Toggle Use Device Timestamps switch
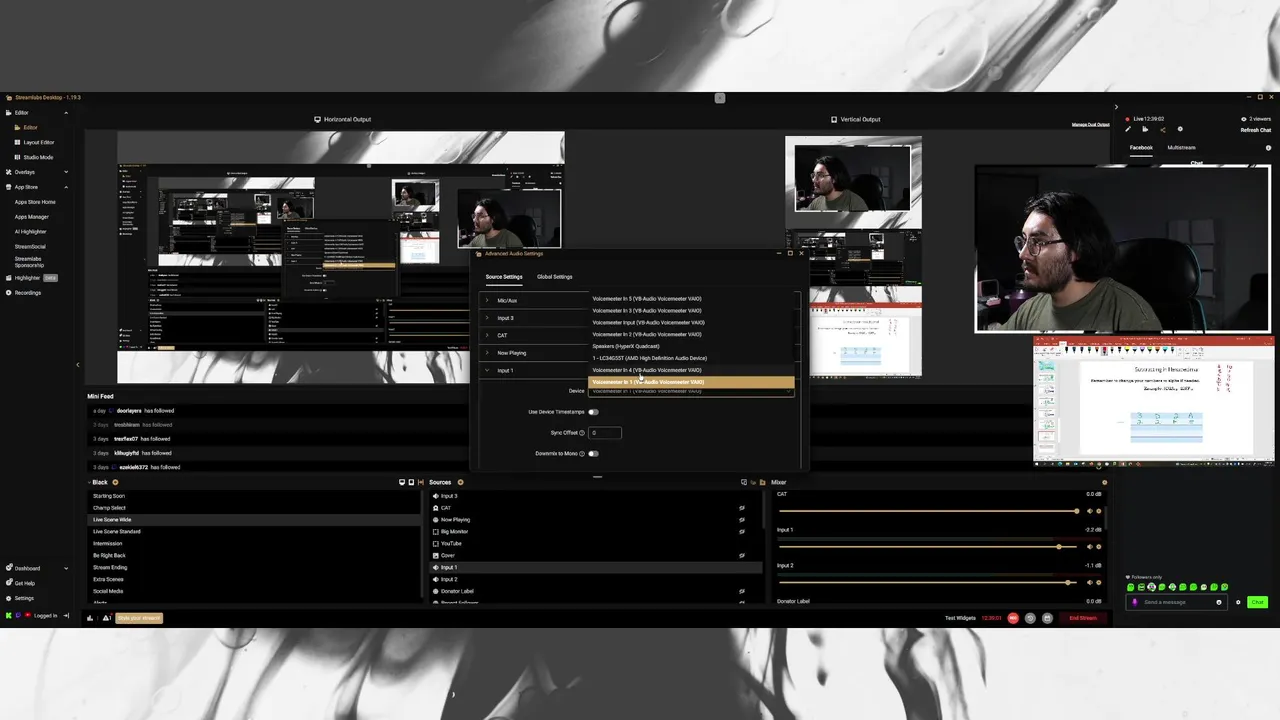Viewport: 1280px width, 720px height. [593, 412]
